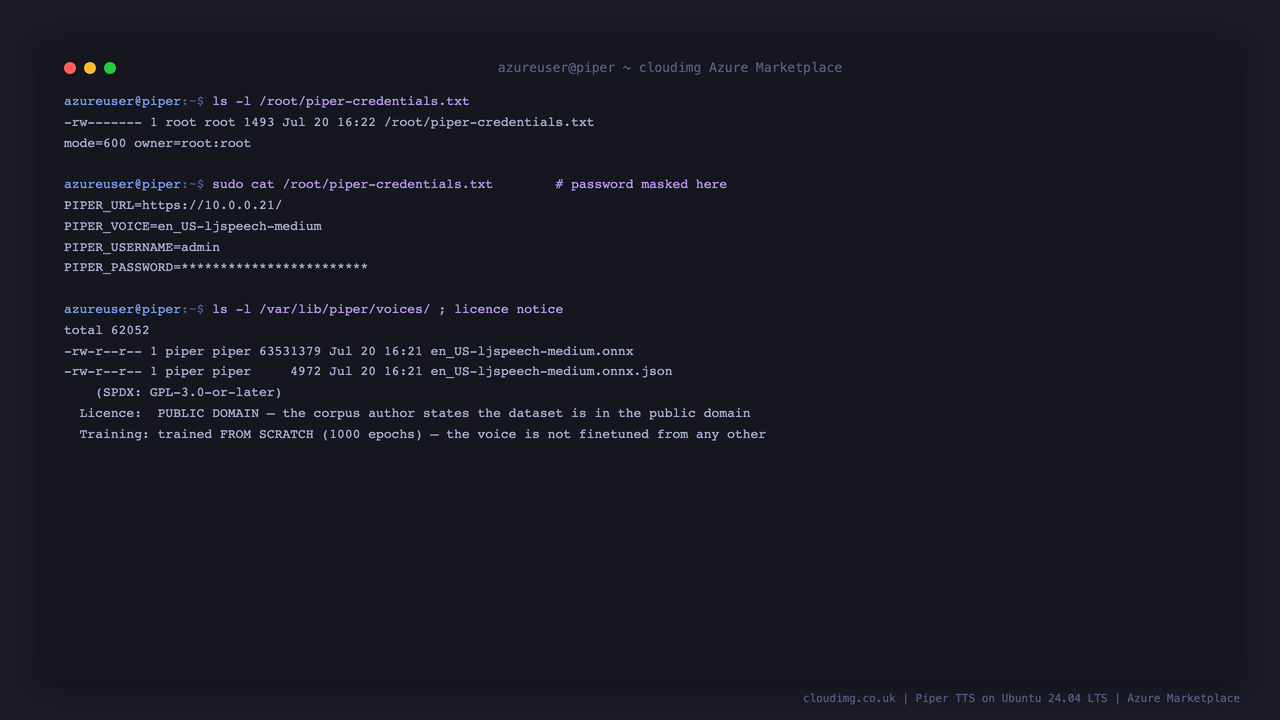Viewport: 1280px width, 720px height.
Task: Click the 'Licence: PUBLIC DOMAIN' line
Action: 415,413
